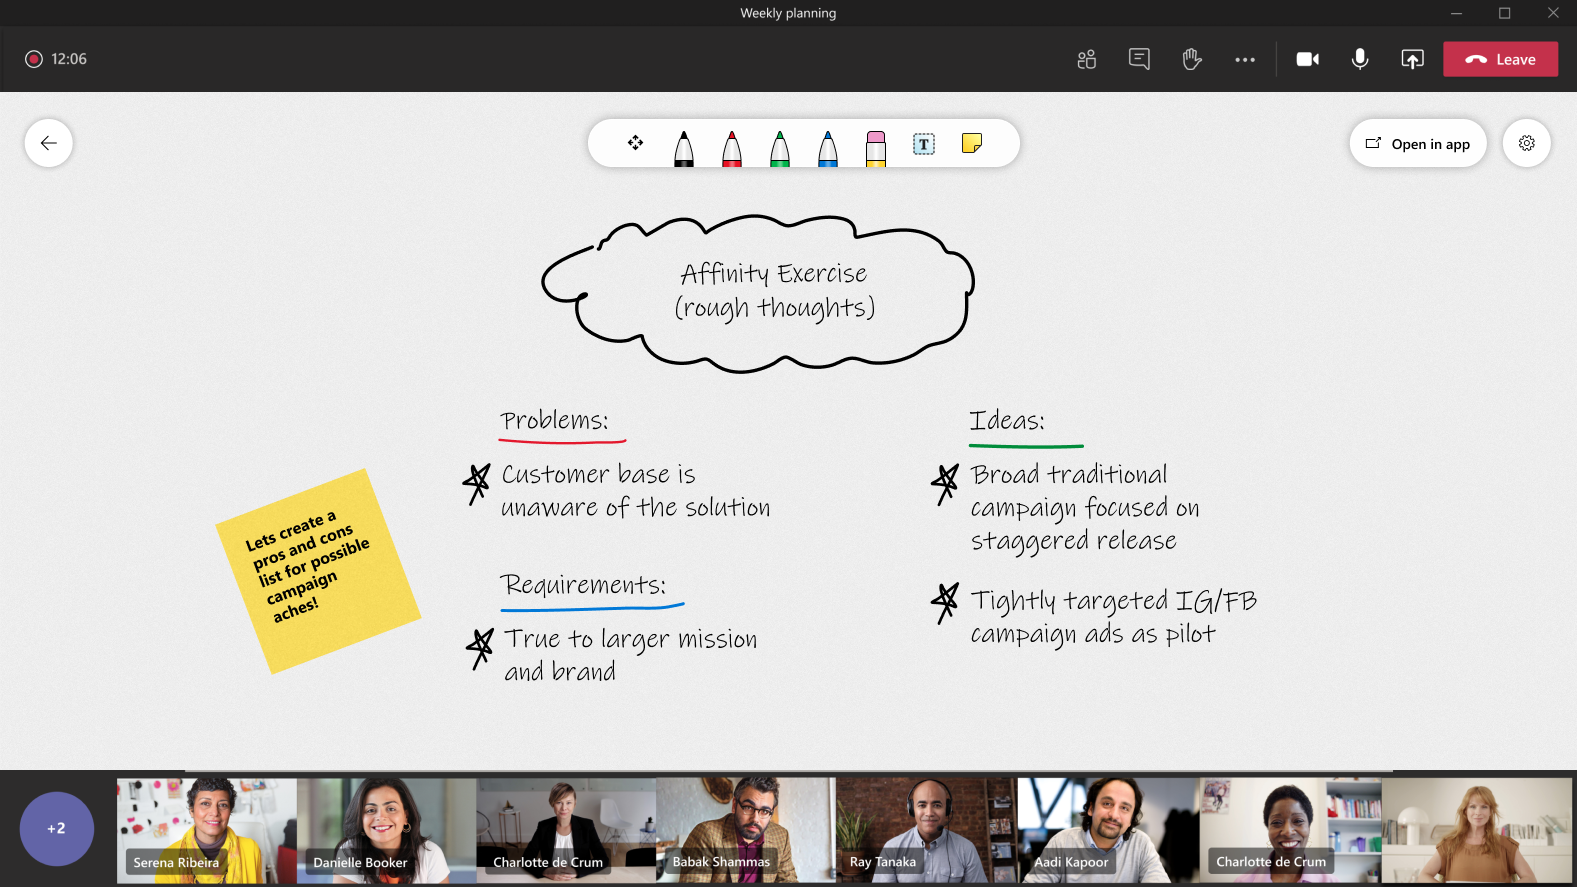Screen dimensions: 1577x887
Task: Select the red pen tool
Action: 732,147
